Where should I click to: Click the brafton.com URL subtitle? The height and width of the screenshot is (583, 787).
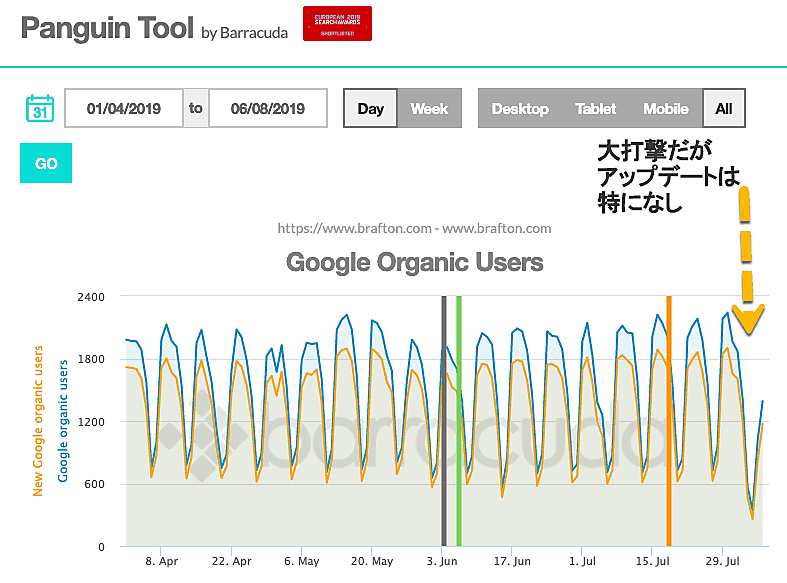pyautogui.click(x=415, y=229)
